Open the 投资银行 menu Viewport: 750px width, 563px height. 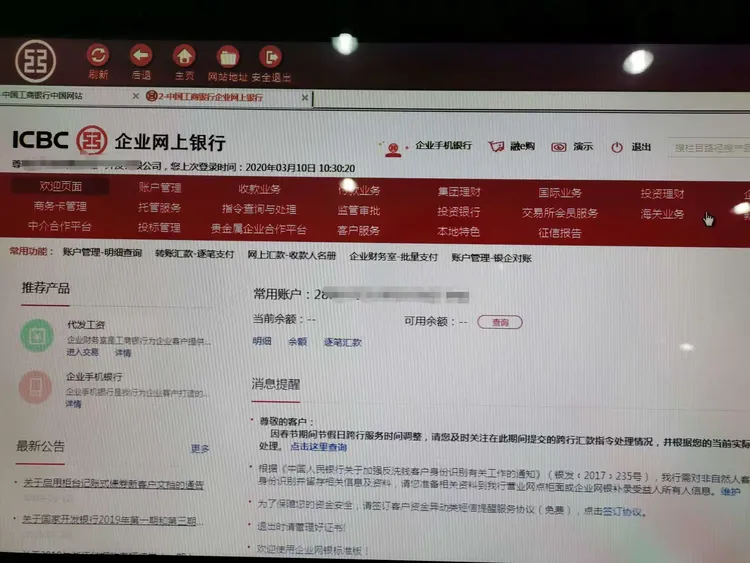[x=458, y=211]
